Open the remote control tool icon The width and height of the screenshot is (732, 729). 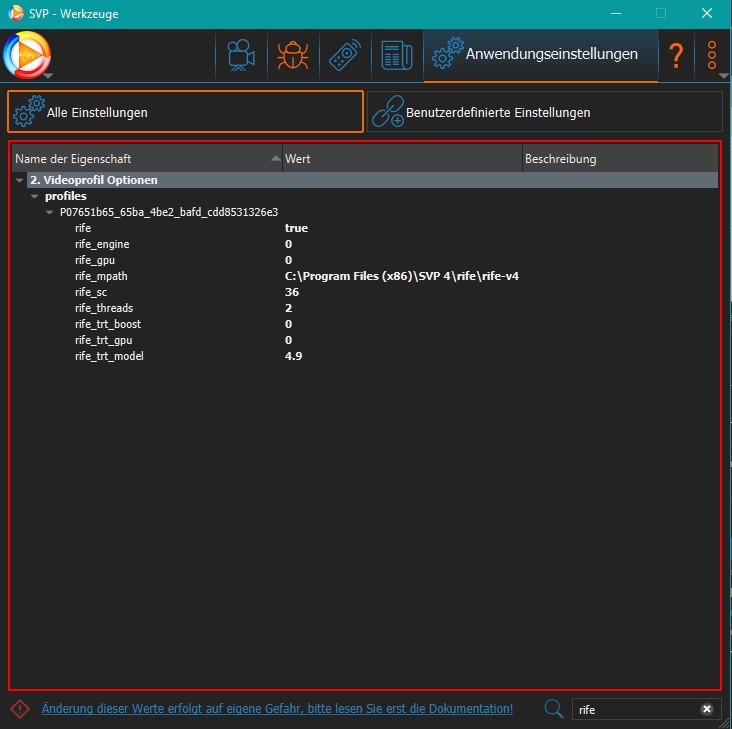[345, 55]
